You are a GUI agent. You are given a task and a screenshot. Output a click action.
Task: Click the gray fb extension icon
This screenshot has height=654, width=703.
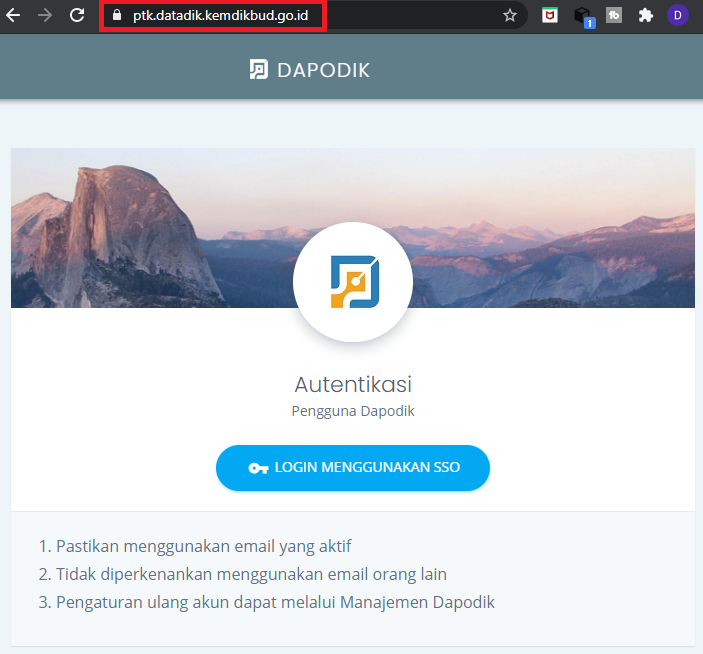[x=614, y=15]
